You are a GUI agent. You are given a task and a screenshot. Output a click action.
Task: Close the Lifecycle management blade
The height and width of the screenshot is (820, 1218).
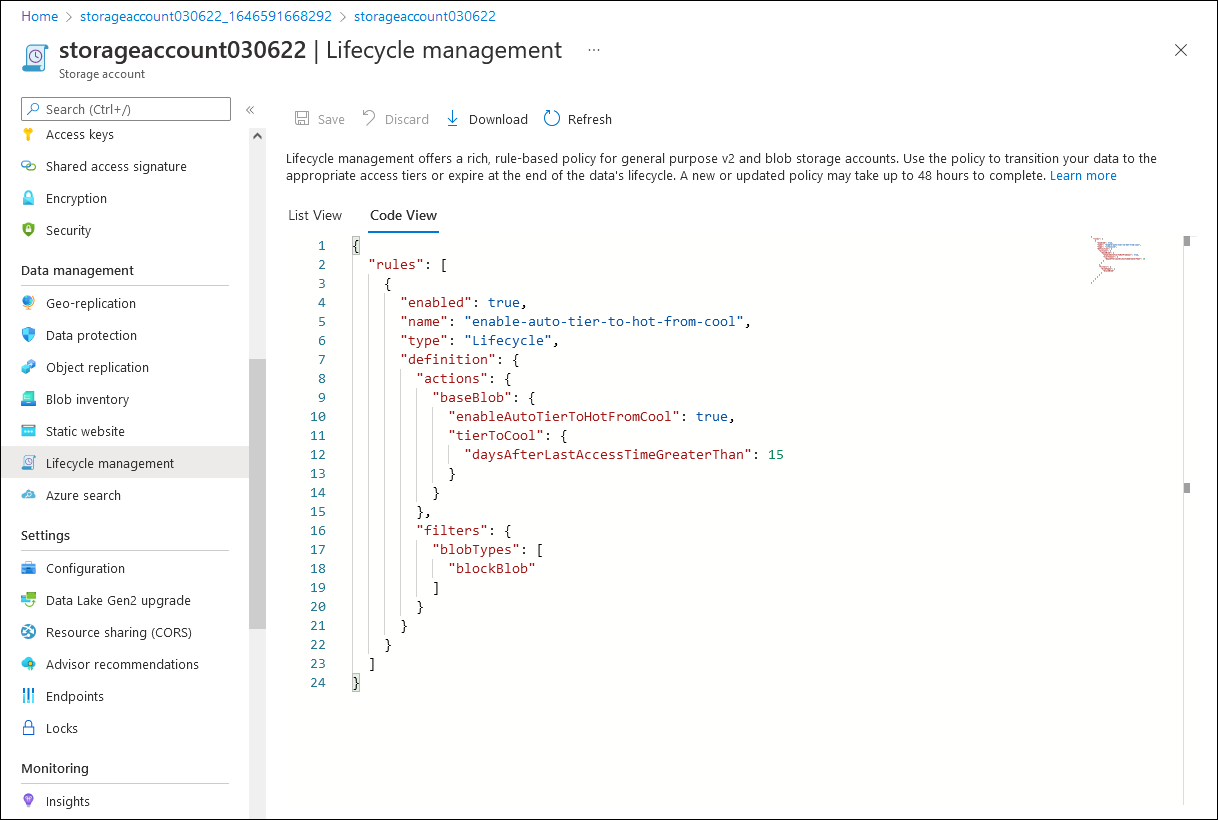1181,50
